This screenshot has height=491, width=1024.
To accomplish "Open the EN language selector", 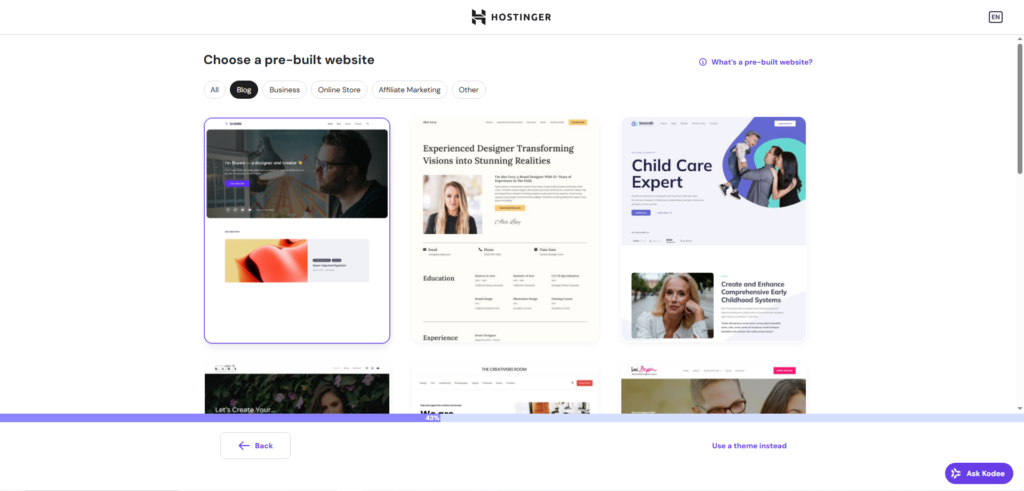I will (x=995, y=17).
